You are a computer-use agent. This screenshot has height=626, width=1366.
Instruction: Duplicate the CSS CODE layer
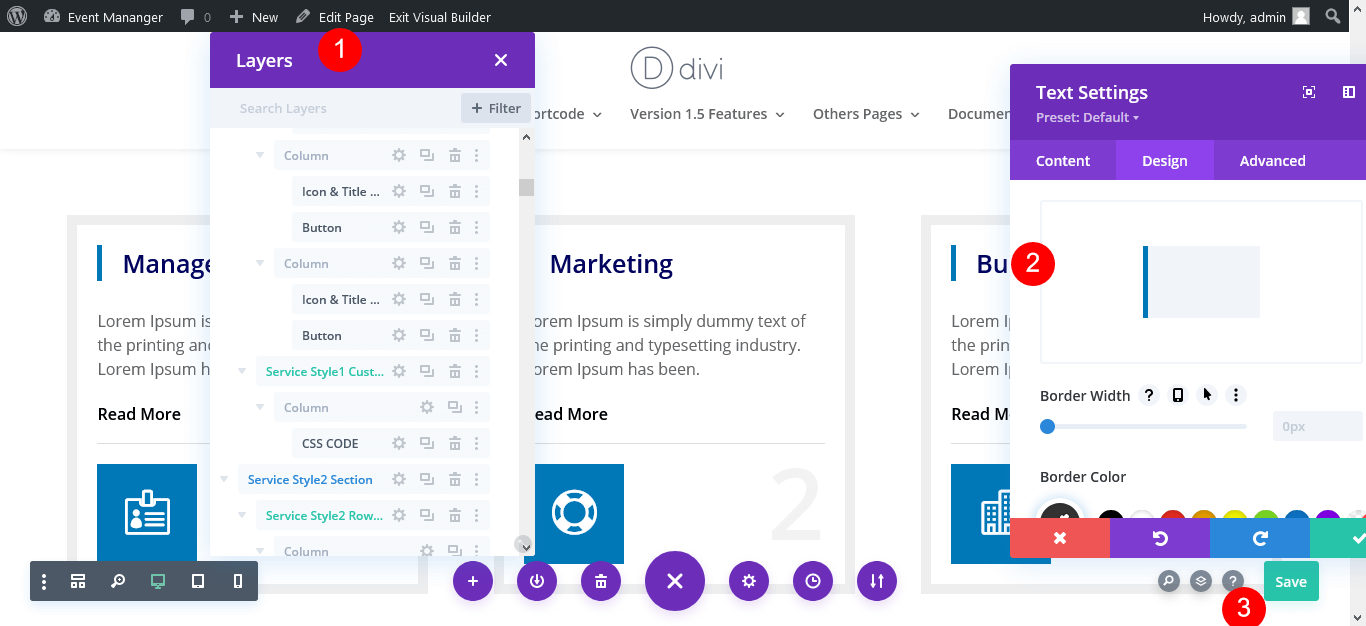point(427,443)
